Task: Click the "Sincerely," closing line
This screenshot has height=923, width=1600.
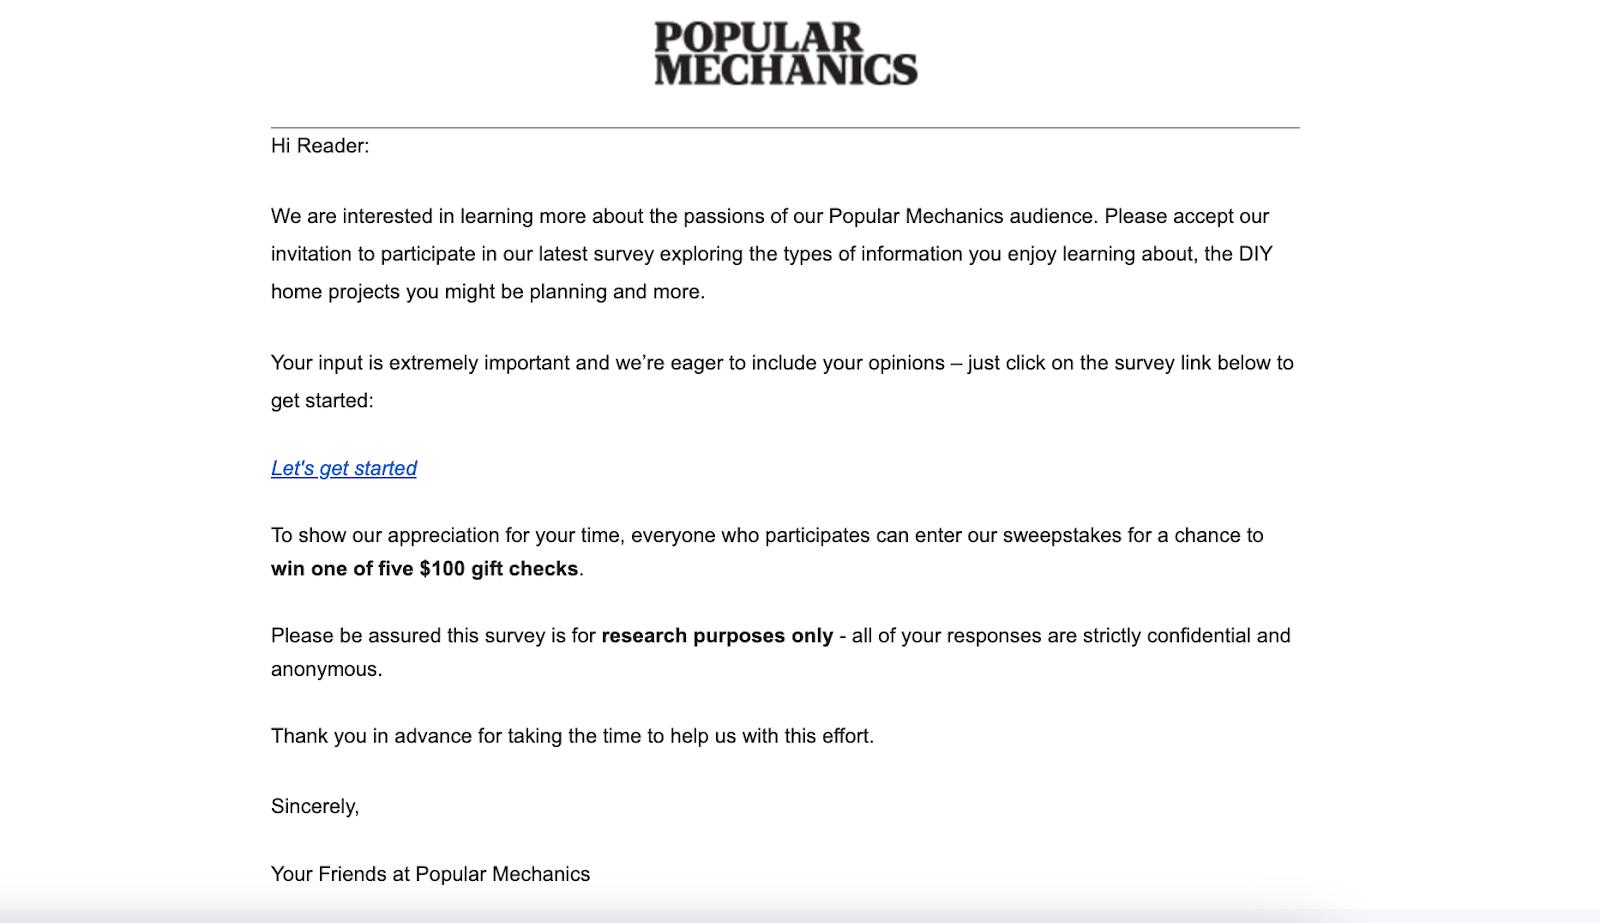Action: (315, 807)
